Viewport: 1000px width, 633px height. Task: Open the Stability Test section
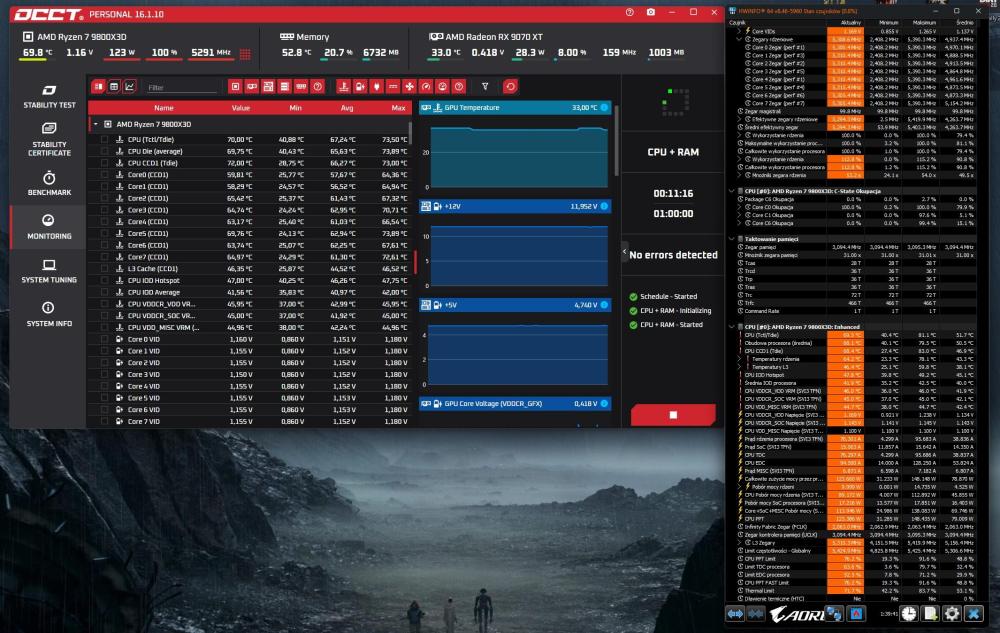tap(49, 96)
